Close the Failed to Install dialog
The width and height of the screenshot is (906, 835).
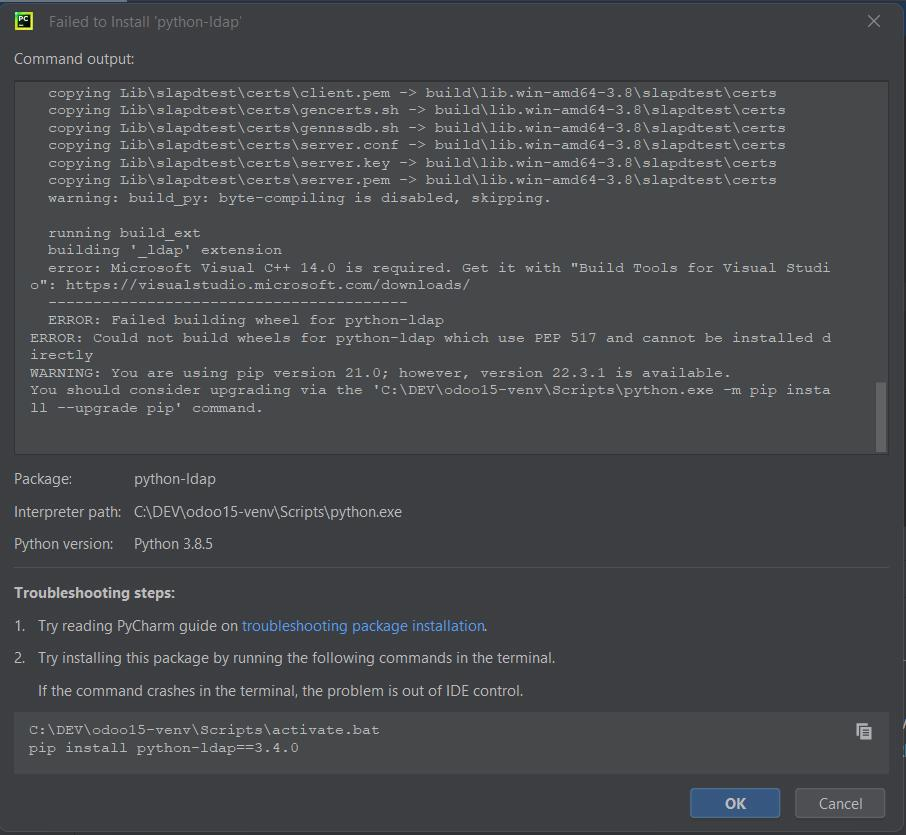pos(874,21)
